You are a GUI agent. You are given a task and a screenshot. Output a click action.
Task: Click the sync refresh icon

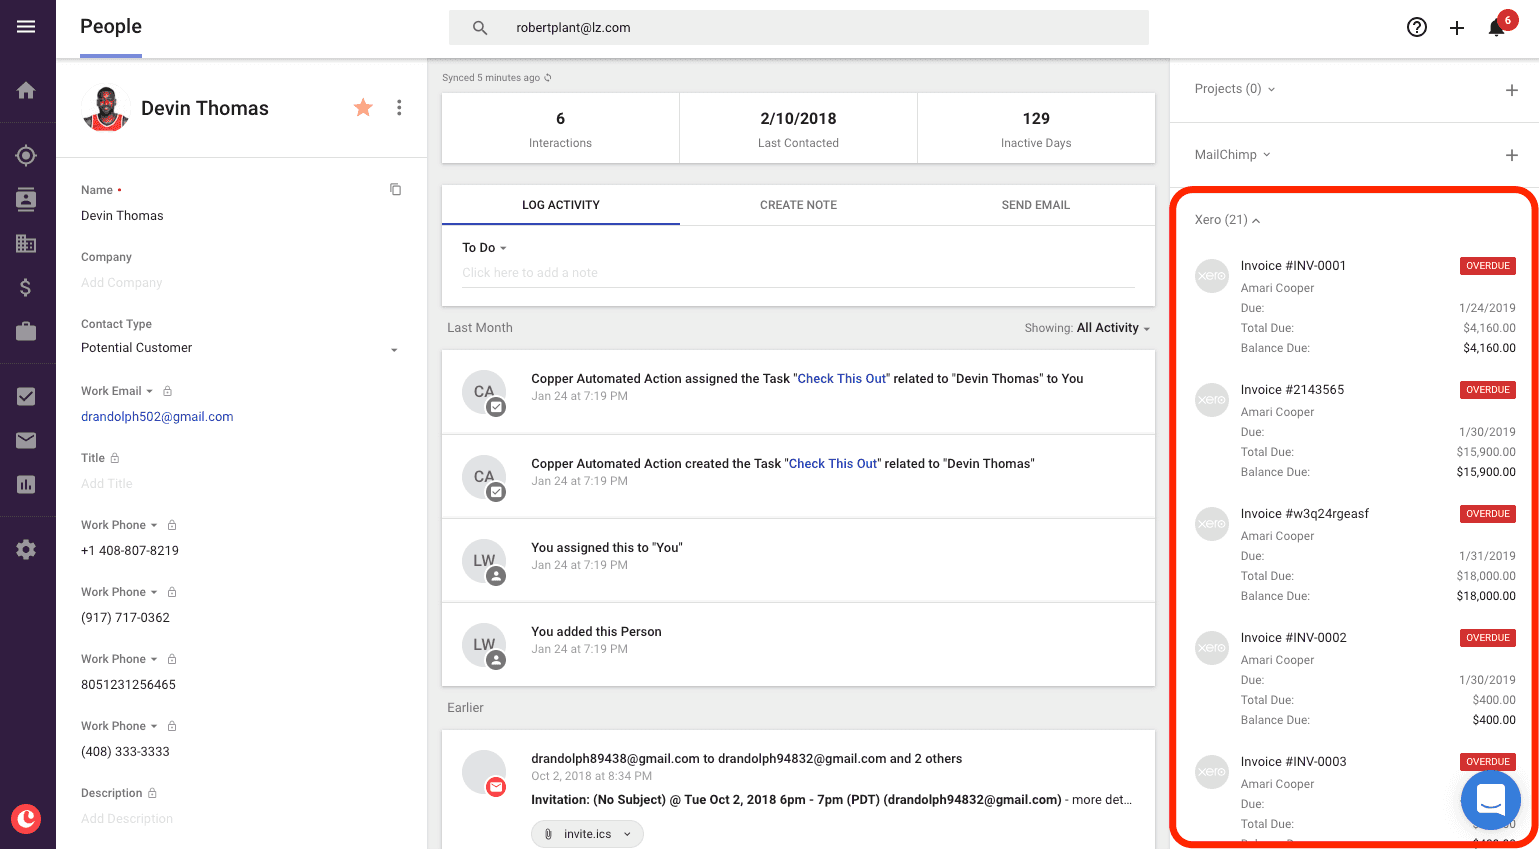pyautogui.click(x=548, y=77)
